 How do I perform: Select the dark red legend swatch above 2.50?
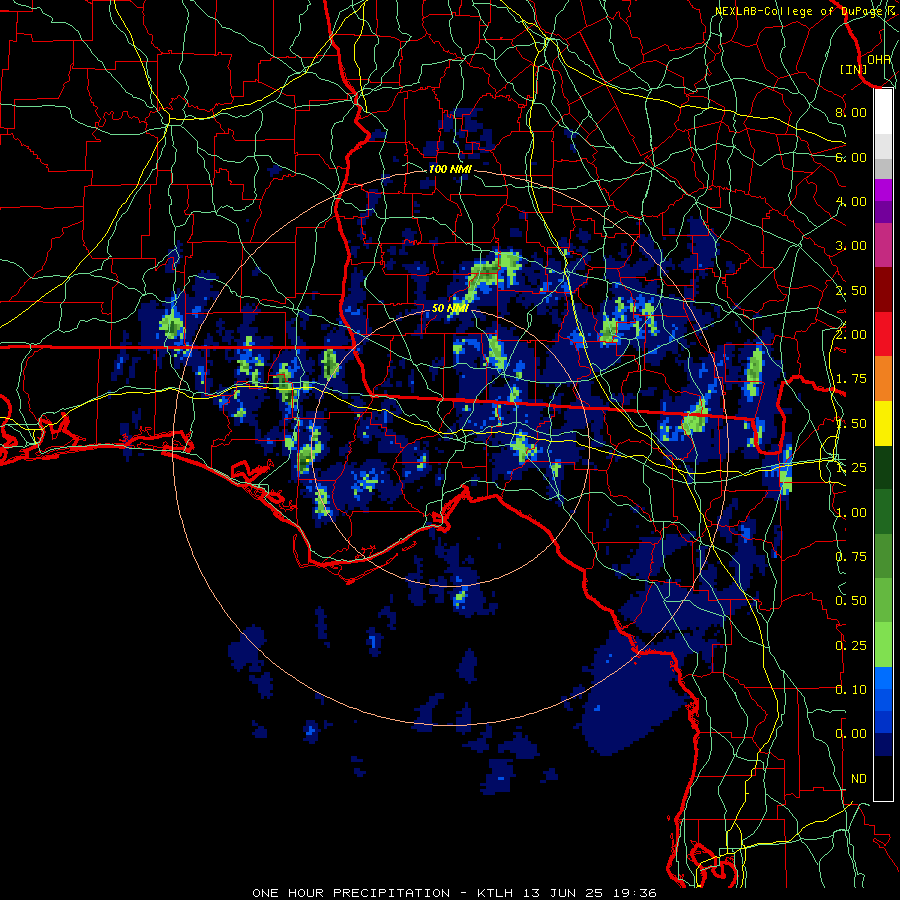click(x=883, y=290)
